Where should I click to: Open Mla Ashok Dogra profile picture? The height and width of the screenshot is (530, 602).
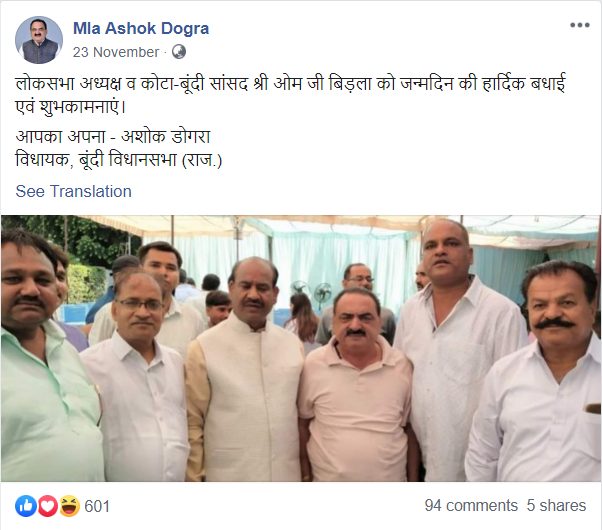coord(39,40)
